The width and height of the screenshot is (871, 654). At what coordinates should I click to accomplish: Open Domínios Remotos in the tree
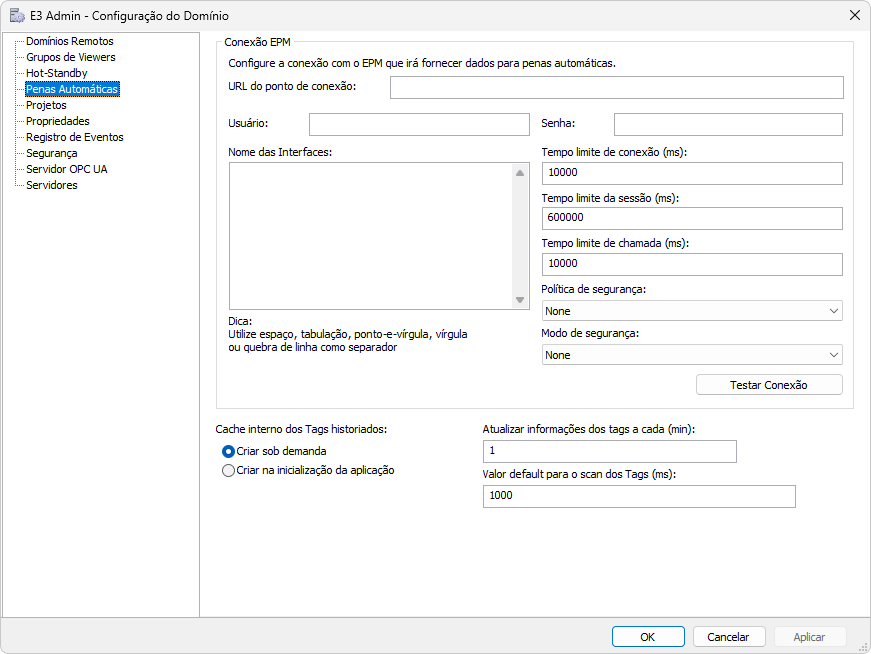click(x=69, y=41)
